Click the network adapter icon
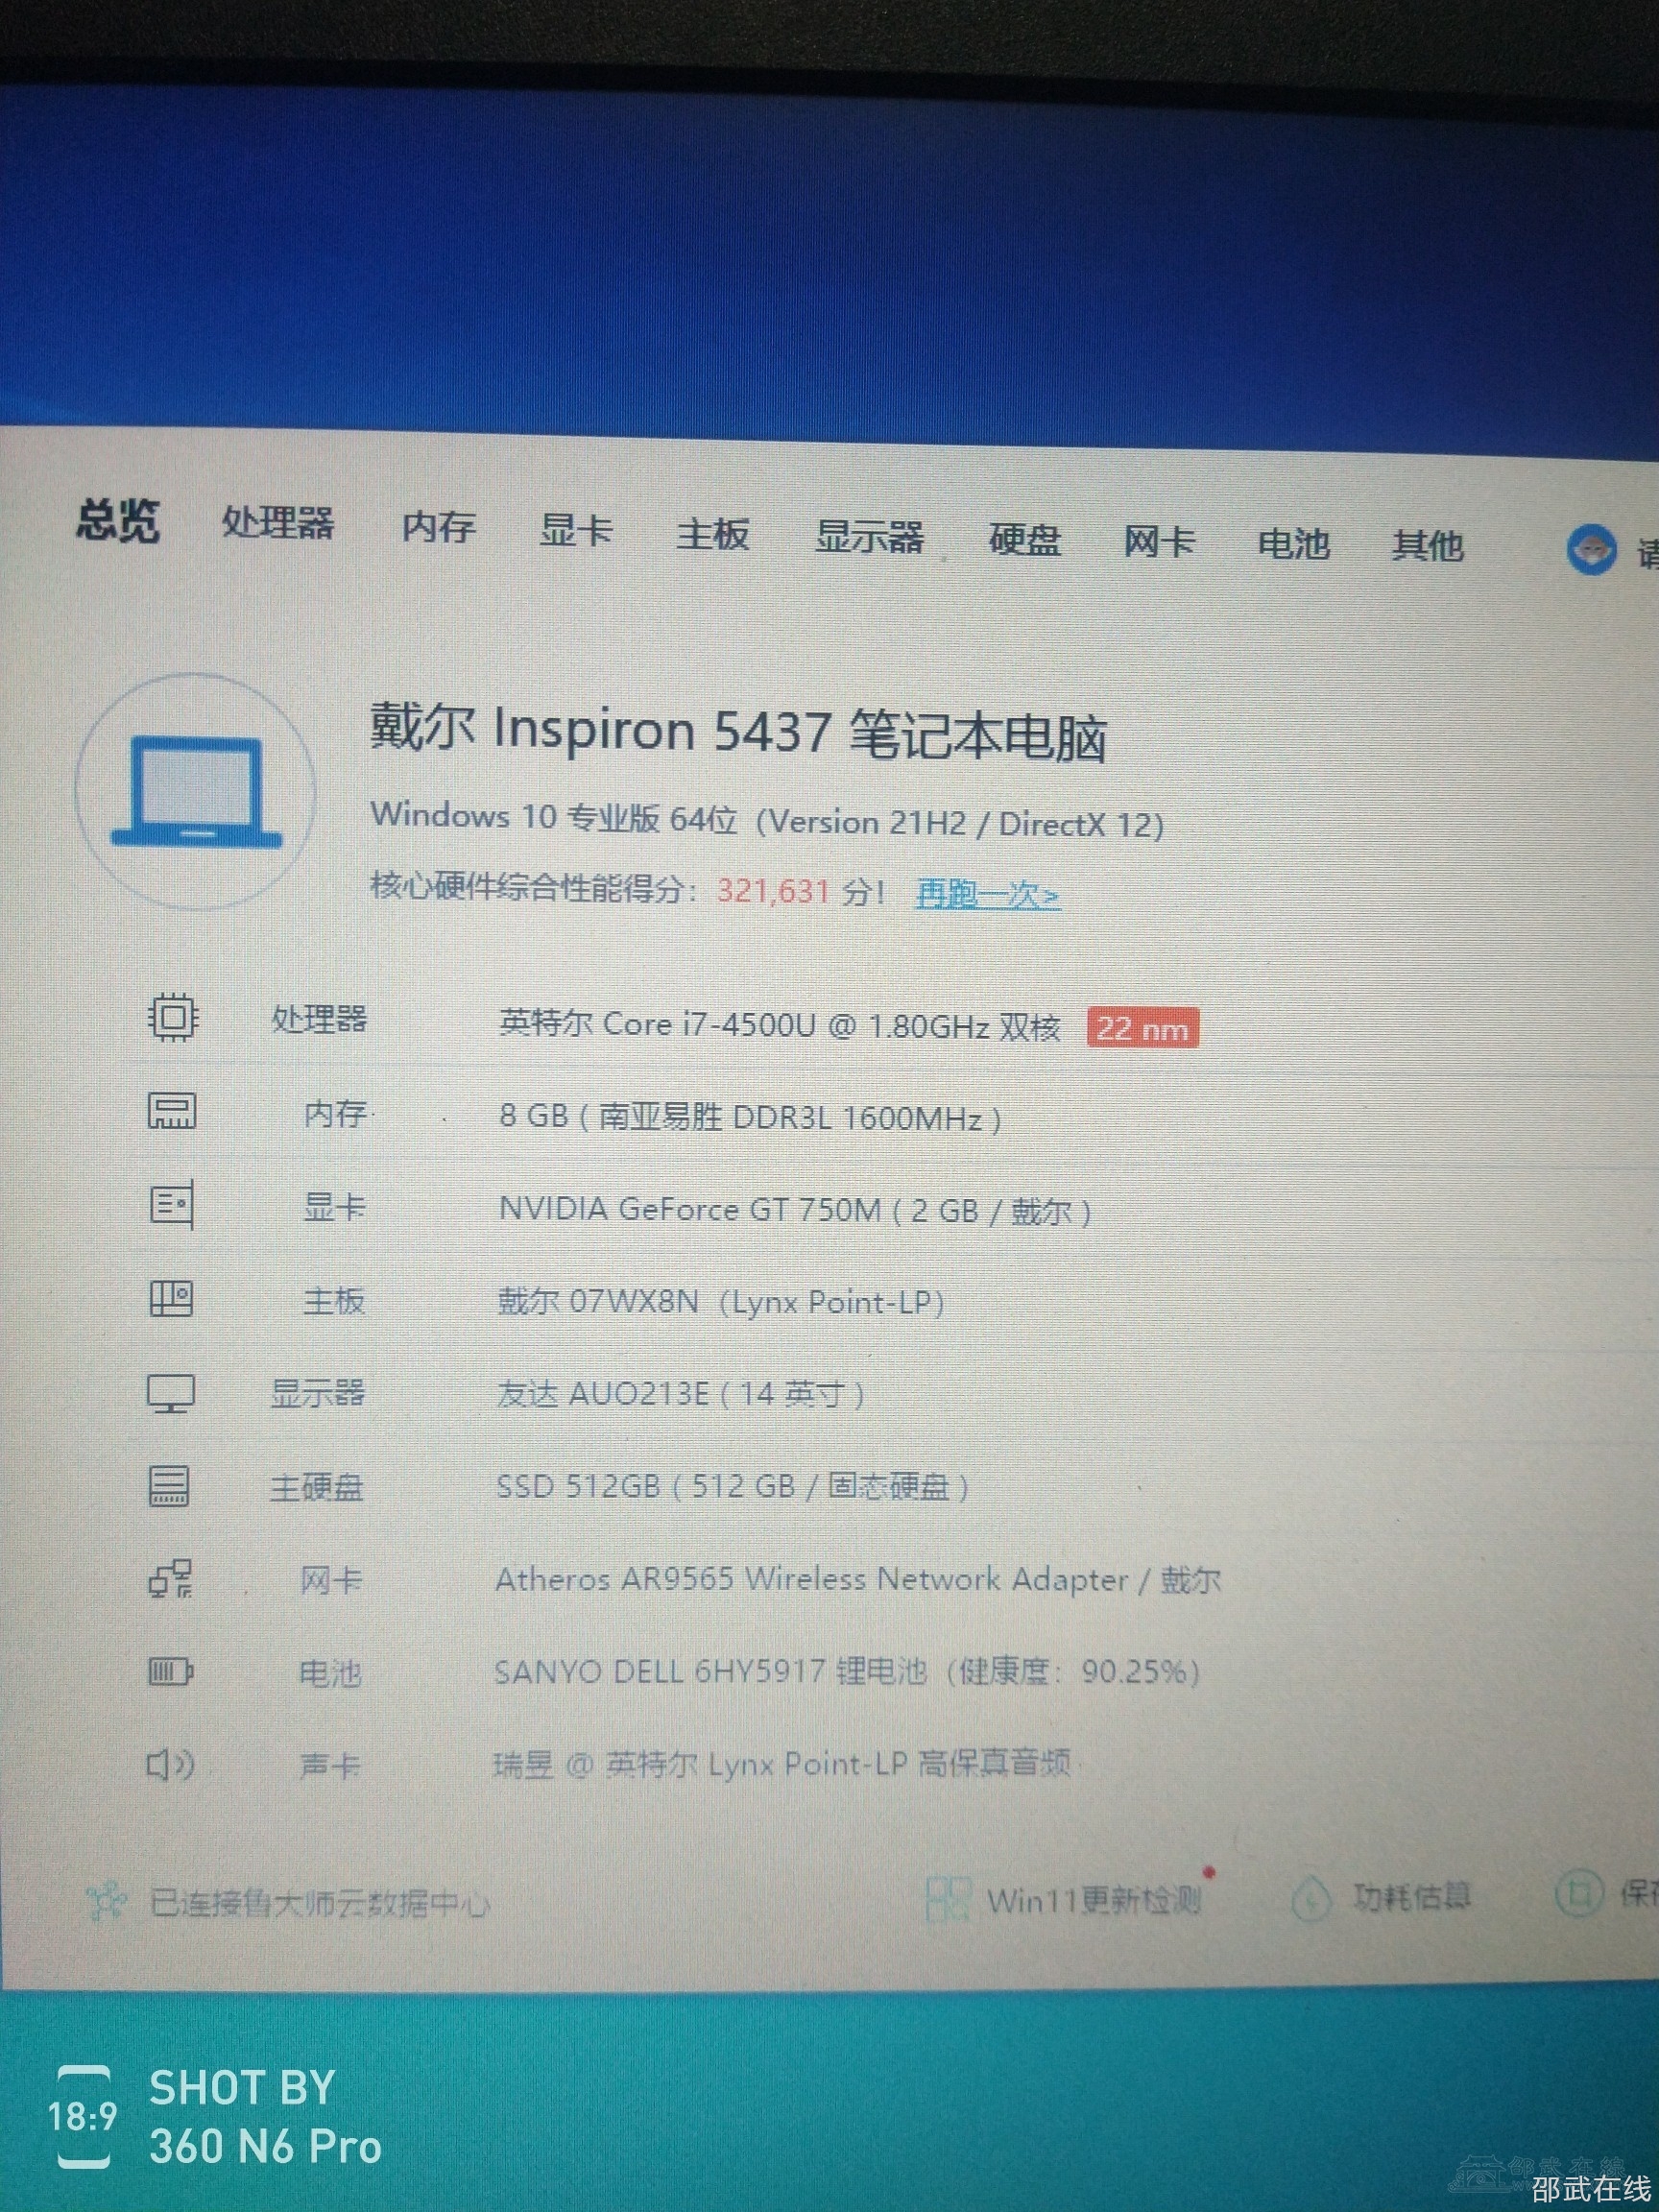 click(171, 1579)
